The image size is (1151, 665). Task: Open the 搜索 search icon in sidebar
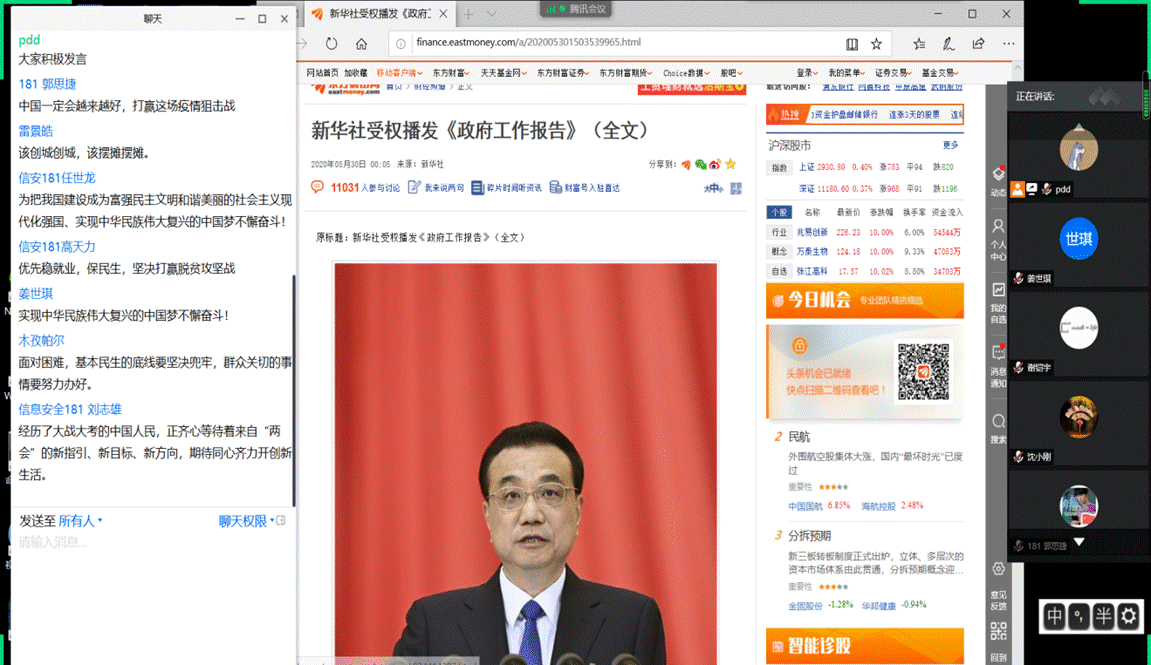coord(998,427)
